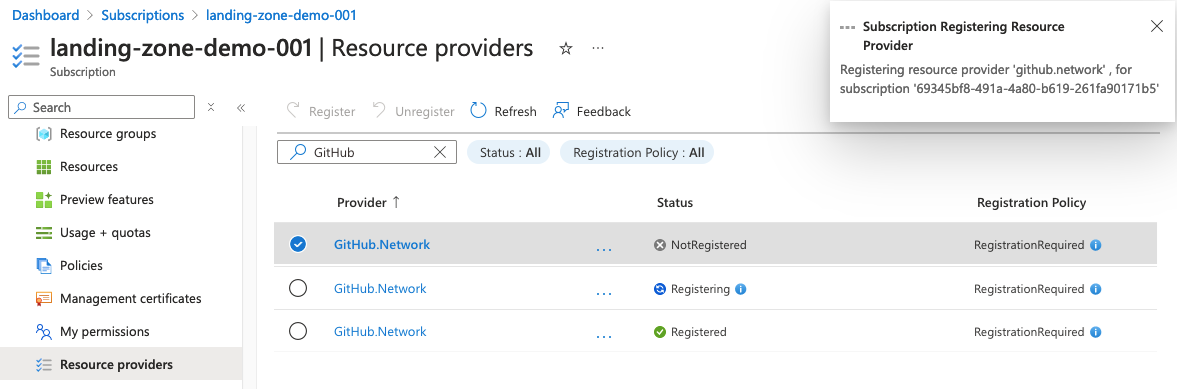Viewport: 1177px width, 389px height.
Task: Open GitHub.Network link in the NotRegistered row
Action: tap(382, 245)
